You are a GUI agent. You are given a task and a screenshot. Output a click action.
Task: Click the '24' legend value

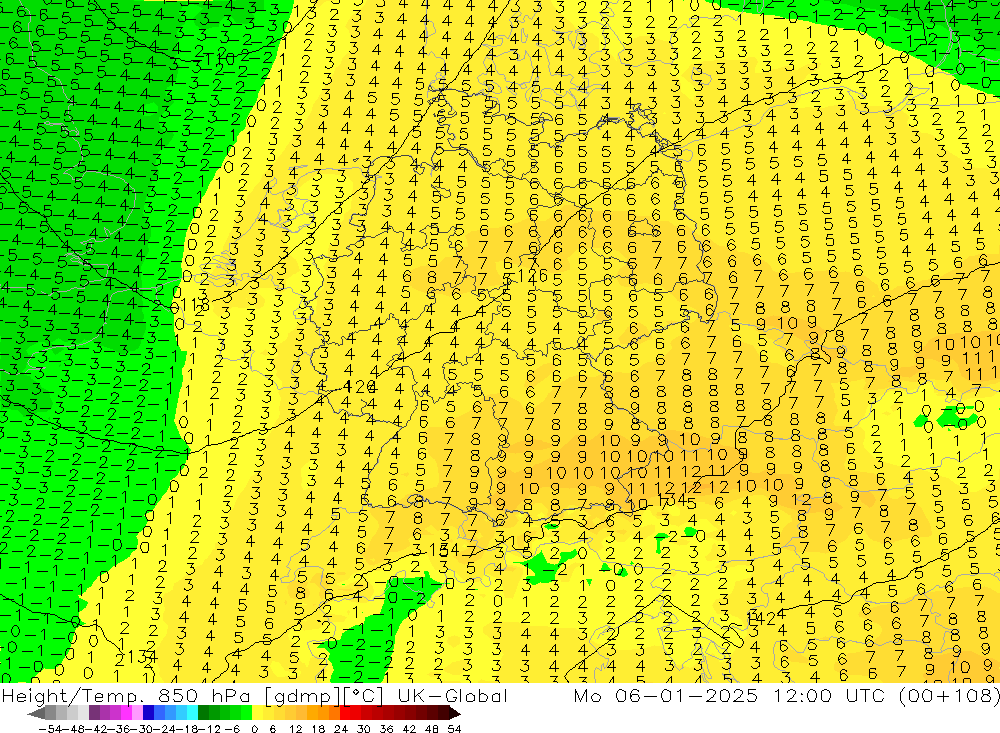click(x=341, y=729)
